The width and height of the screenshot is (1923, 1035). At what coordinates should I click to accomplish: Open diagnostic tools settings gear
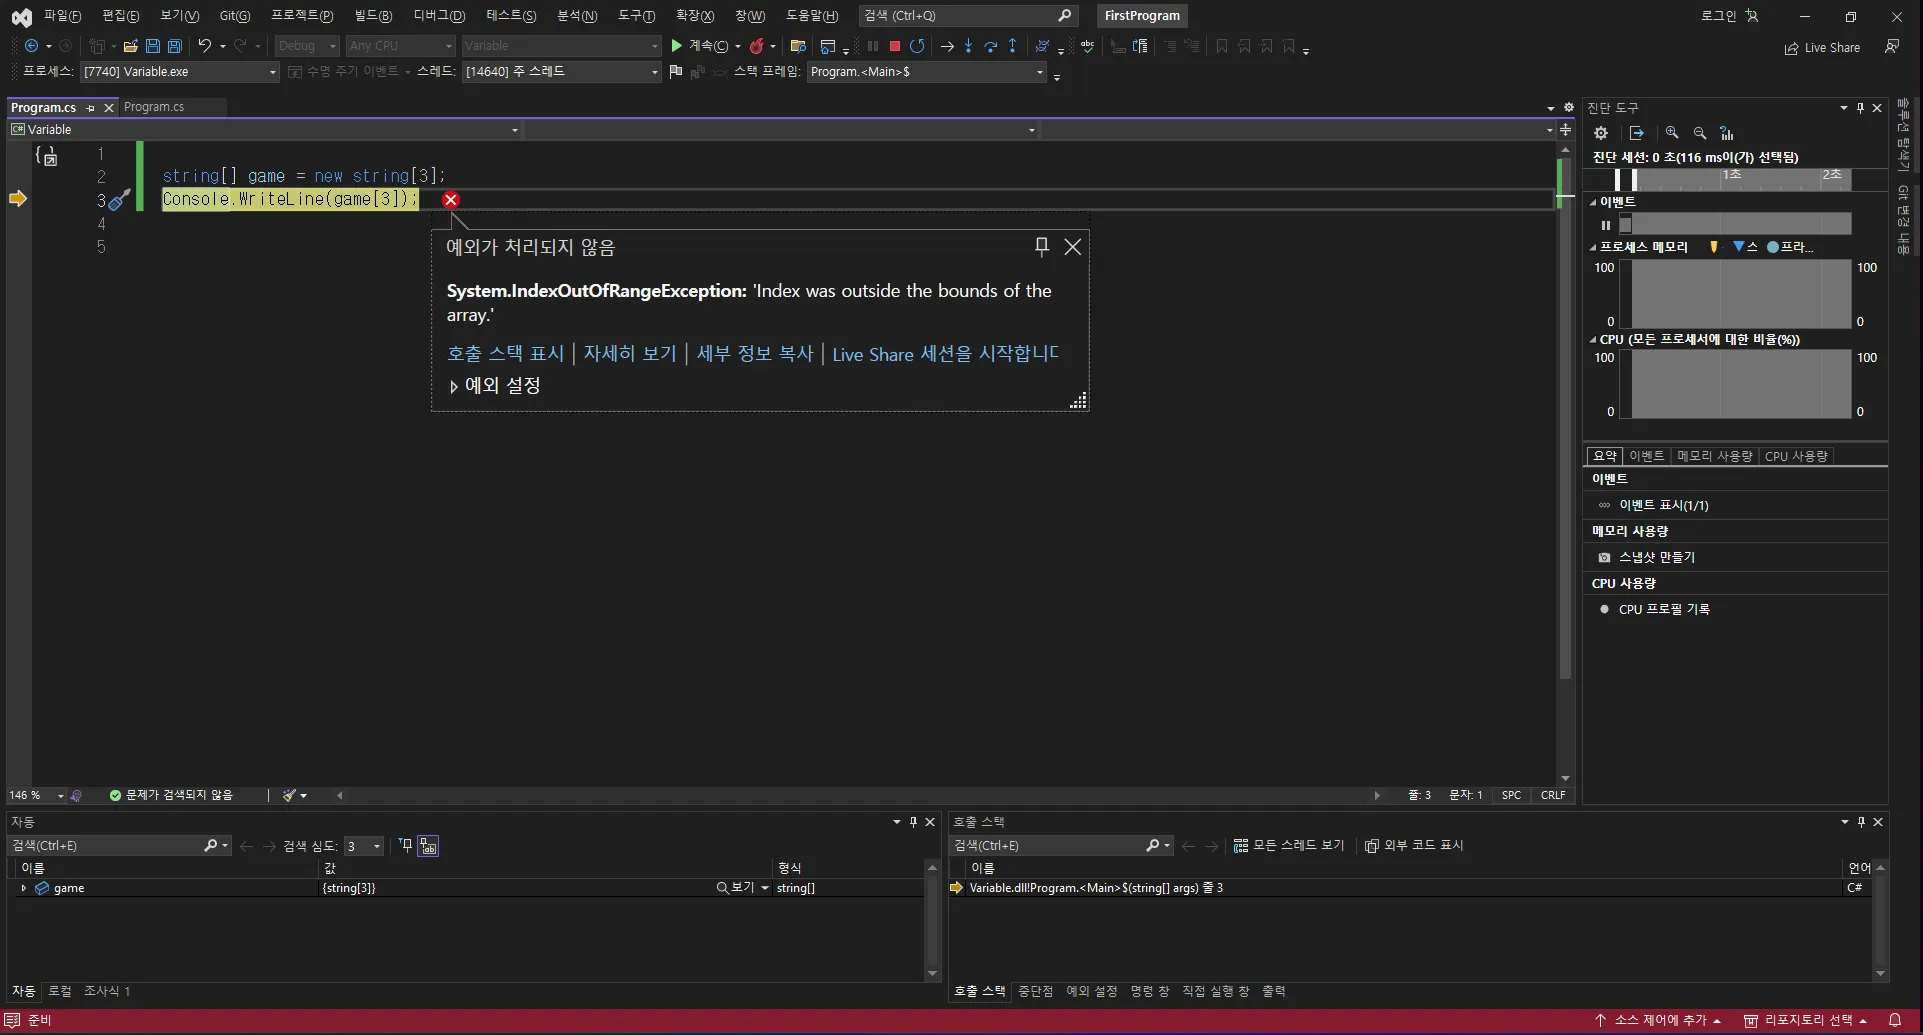tap(1601, 133)
